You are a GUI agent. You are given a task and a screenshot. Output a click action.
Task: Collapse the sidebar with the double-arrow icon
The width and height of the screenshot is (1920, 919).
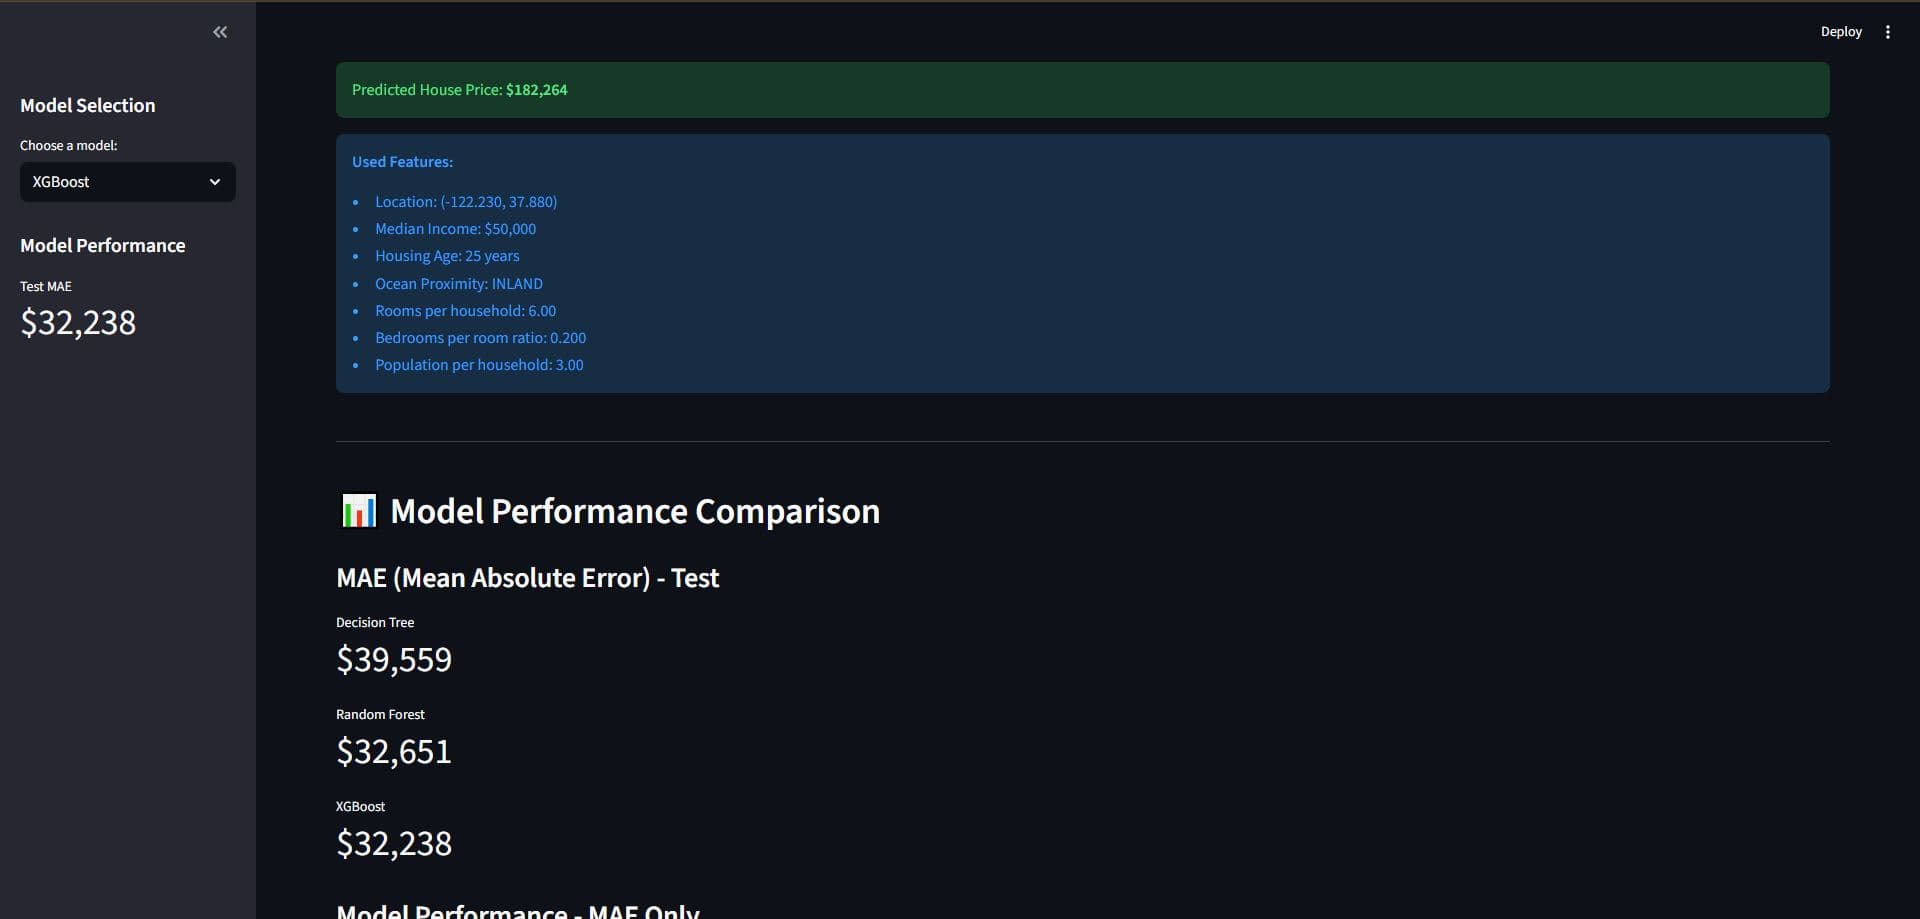220,32
